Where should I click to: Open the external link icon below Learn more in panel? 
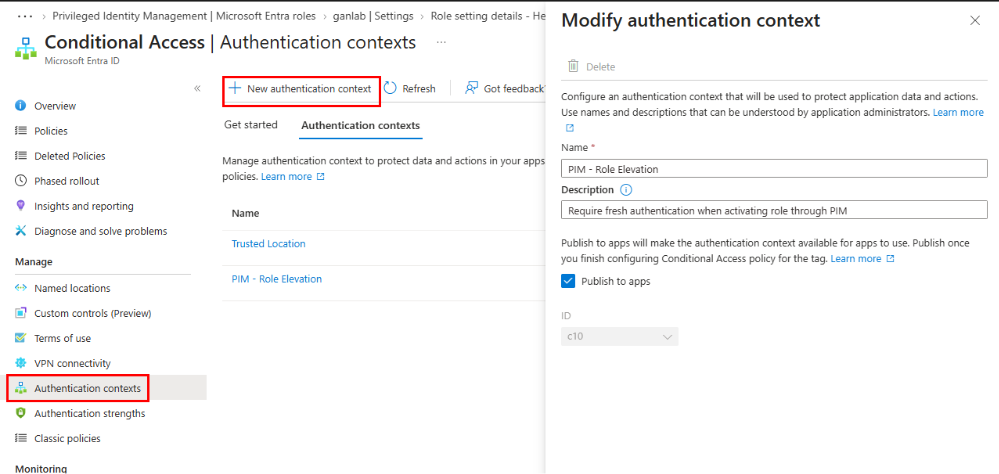coord(570,128)
